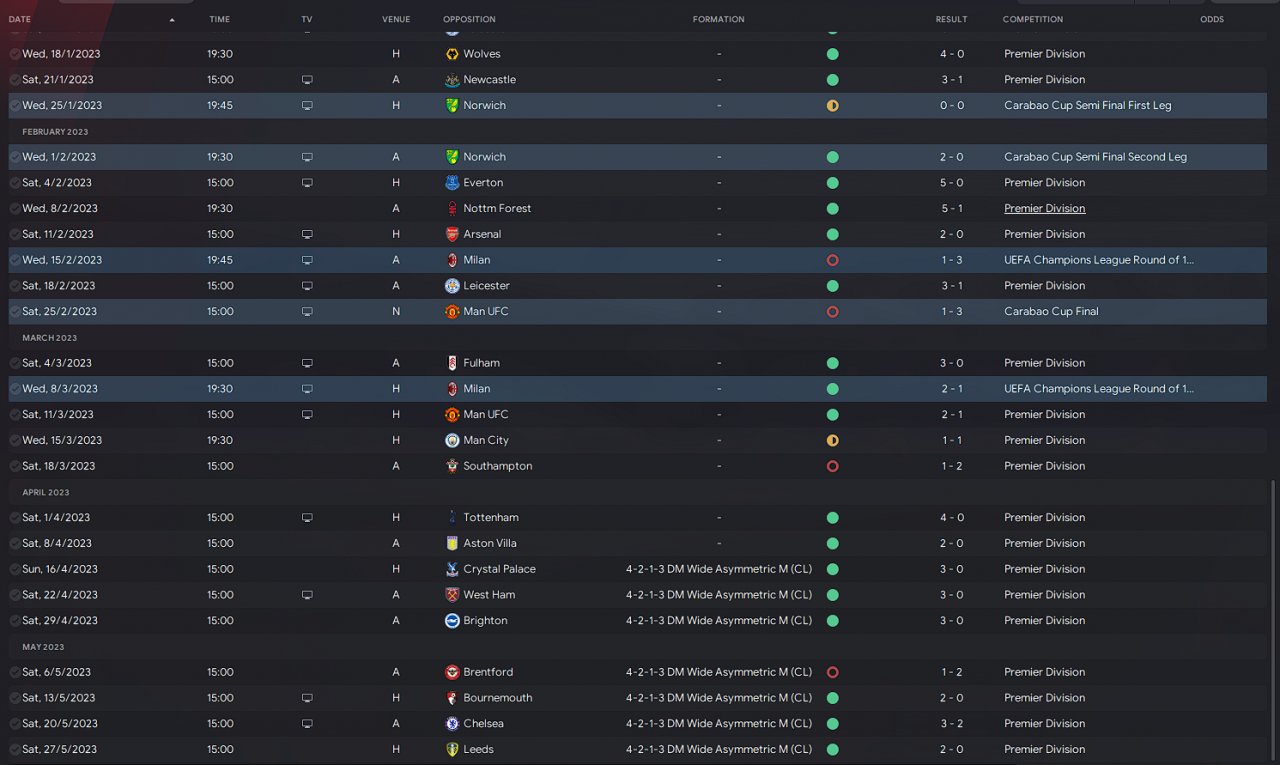Select the Nottm Forest club badge
The image size is (1280, 765).
452,209
